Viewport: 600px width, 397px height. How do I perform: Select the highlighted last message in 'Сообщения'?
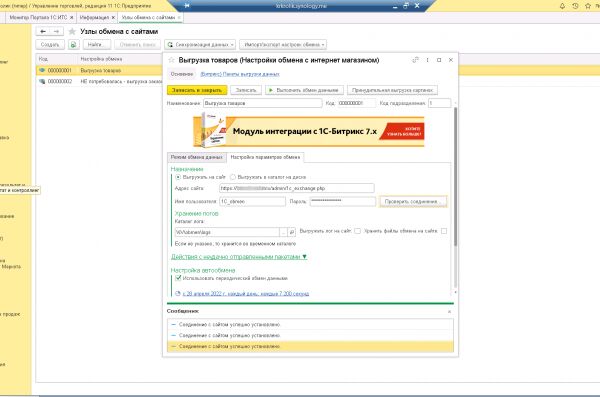coord(310,346)
